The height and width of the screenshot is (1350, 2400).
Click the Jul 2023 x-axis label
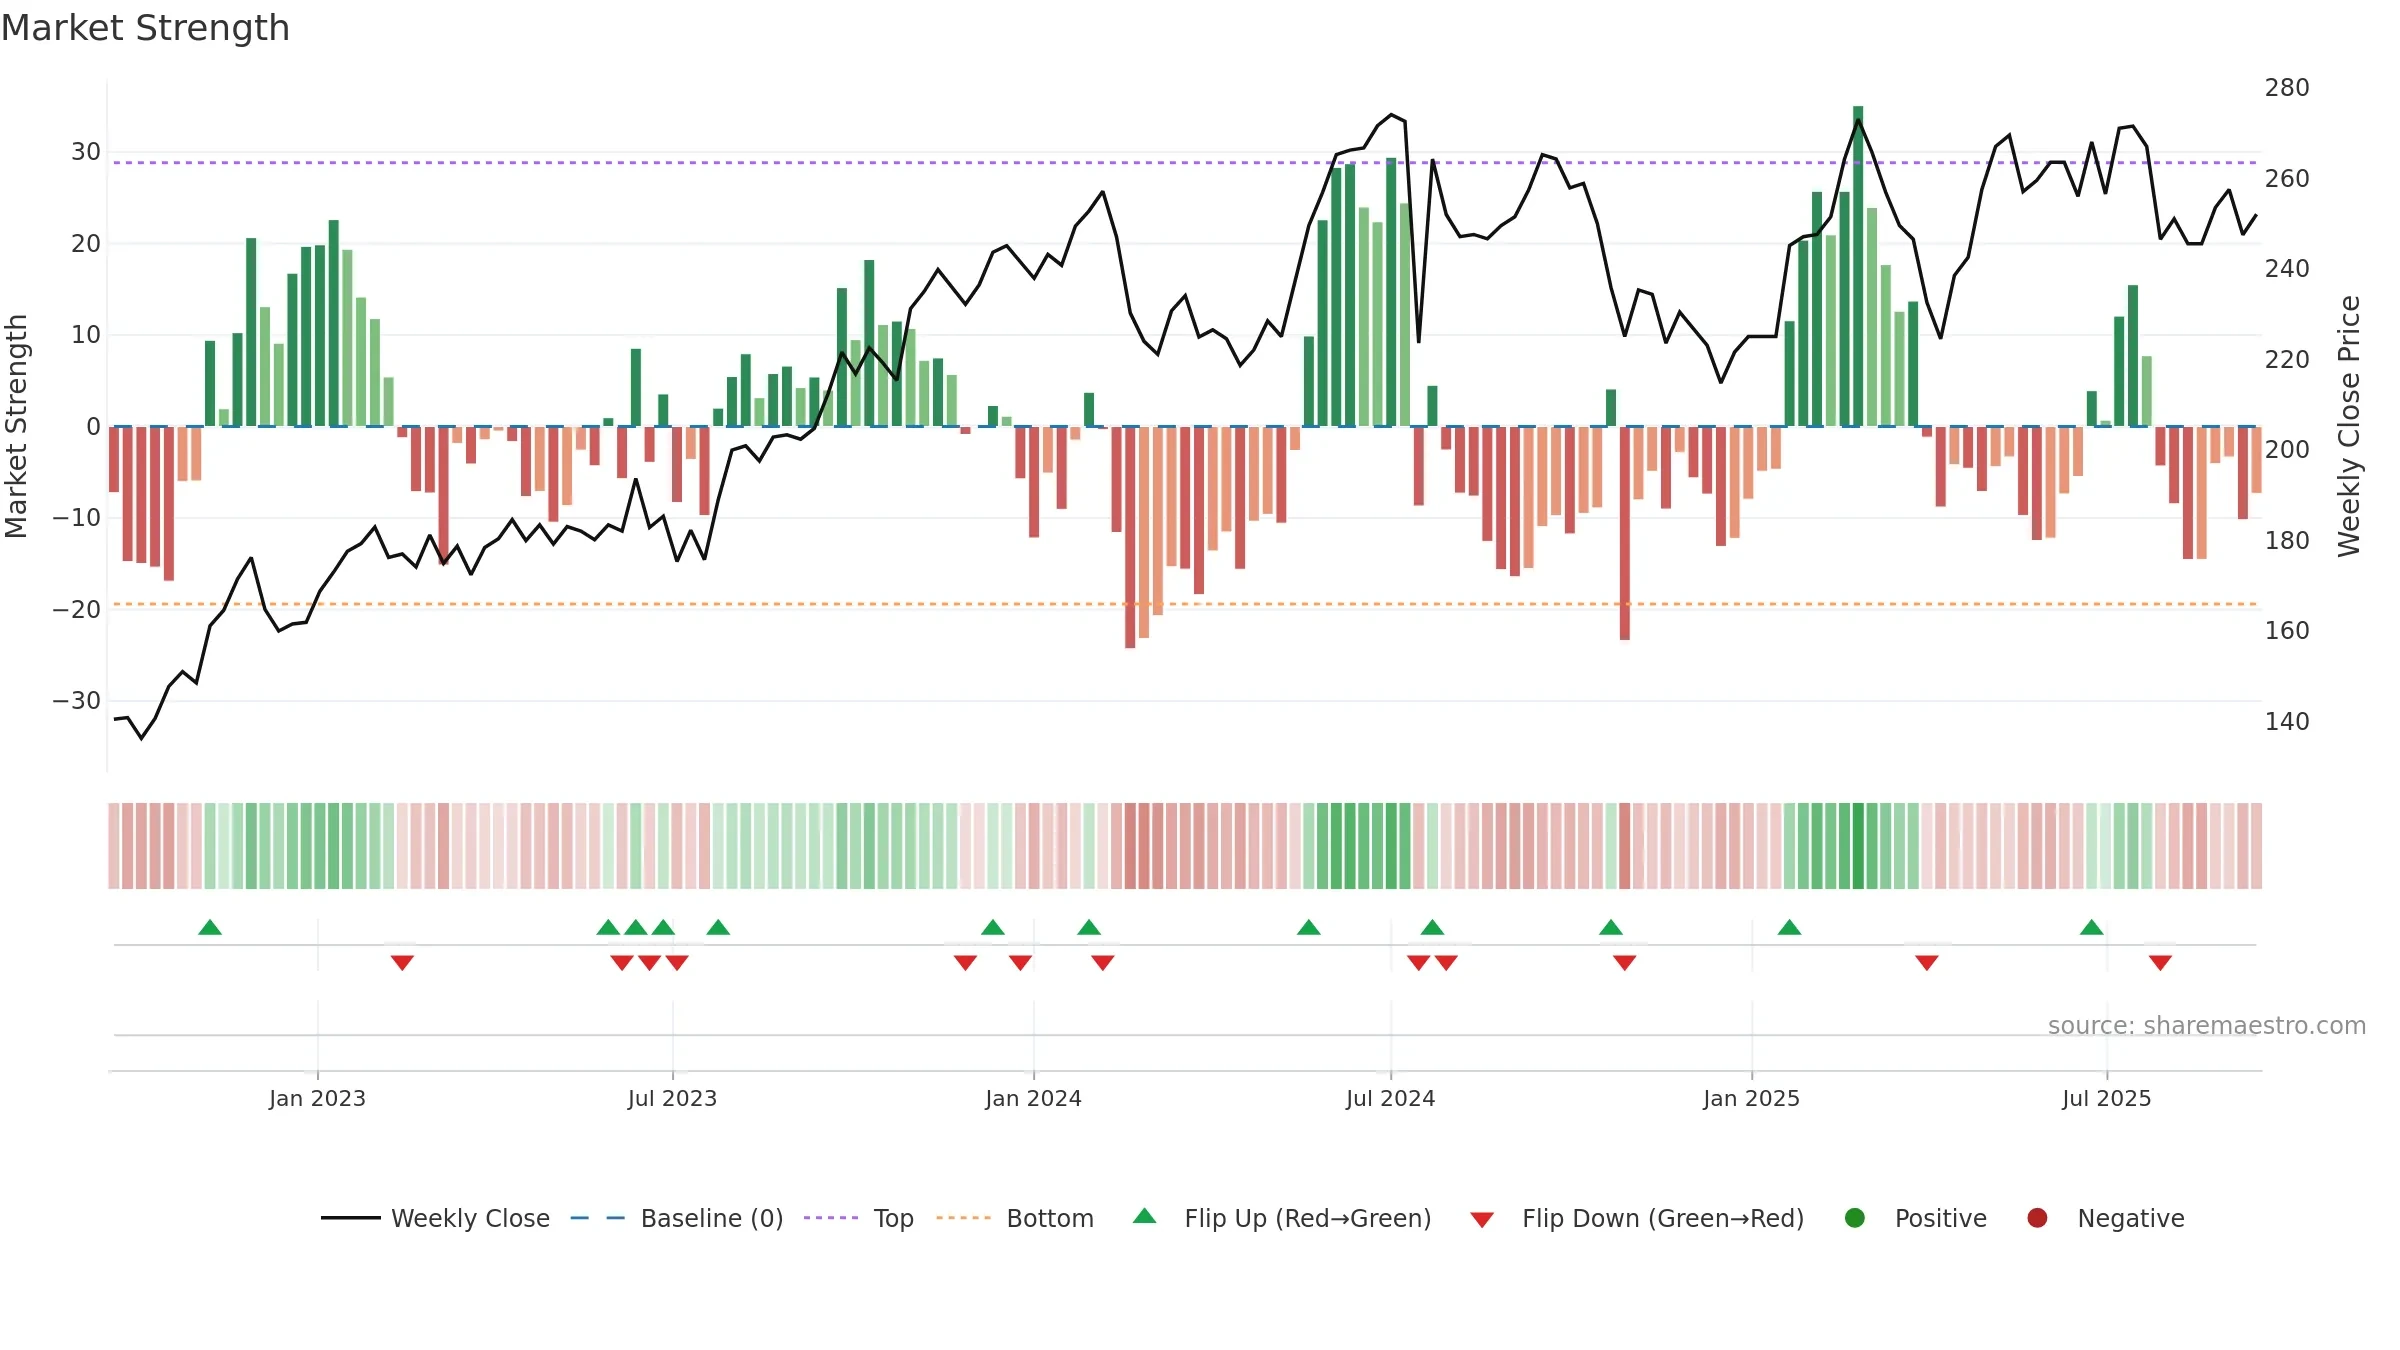672,1098
